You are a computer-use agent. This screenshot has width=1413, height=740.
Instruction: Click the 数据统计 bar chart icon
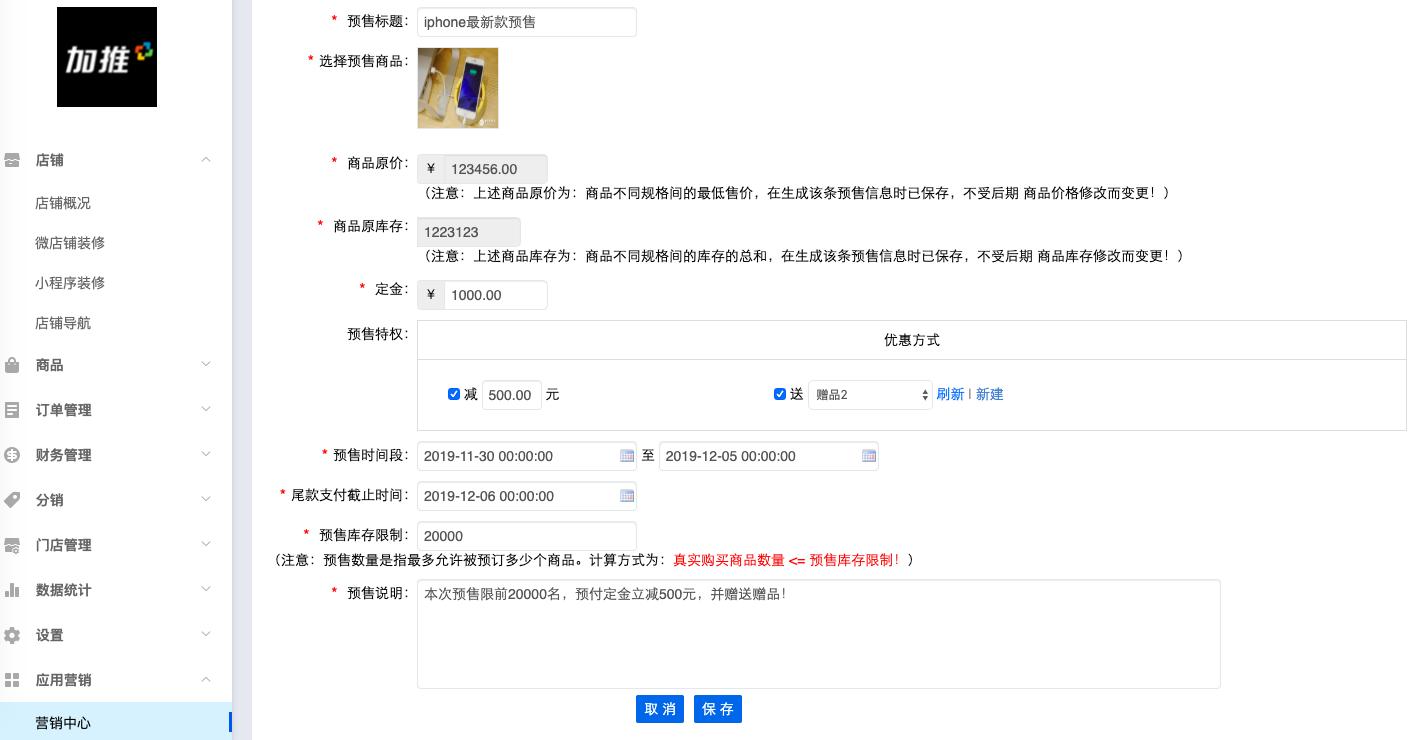point(13,590)
